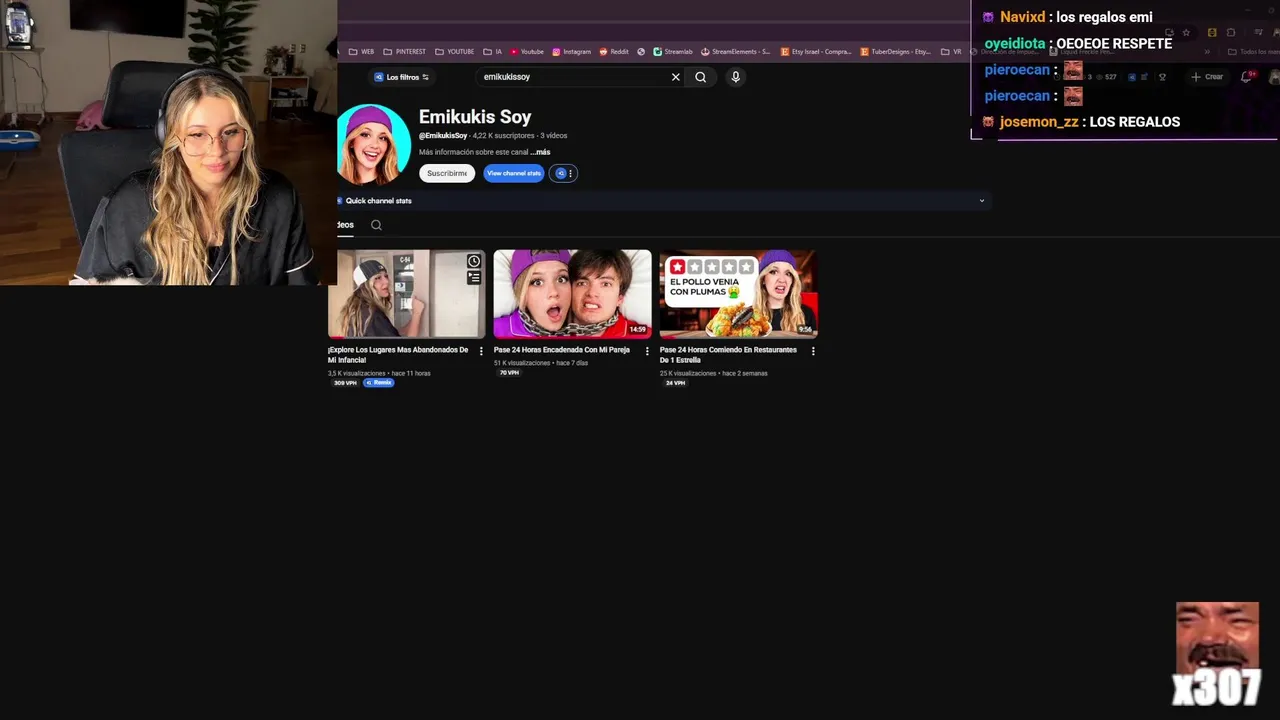
Task: Activate voice search microphone icon
Action: (735, 77)
